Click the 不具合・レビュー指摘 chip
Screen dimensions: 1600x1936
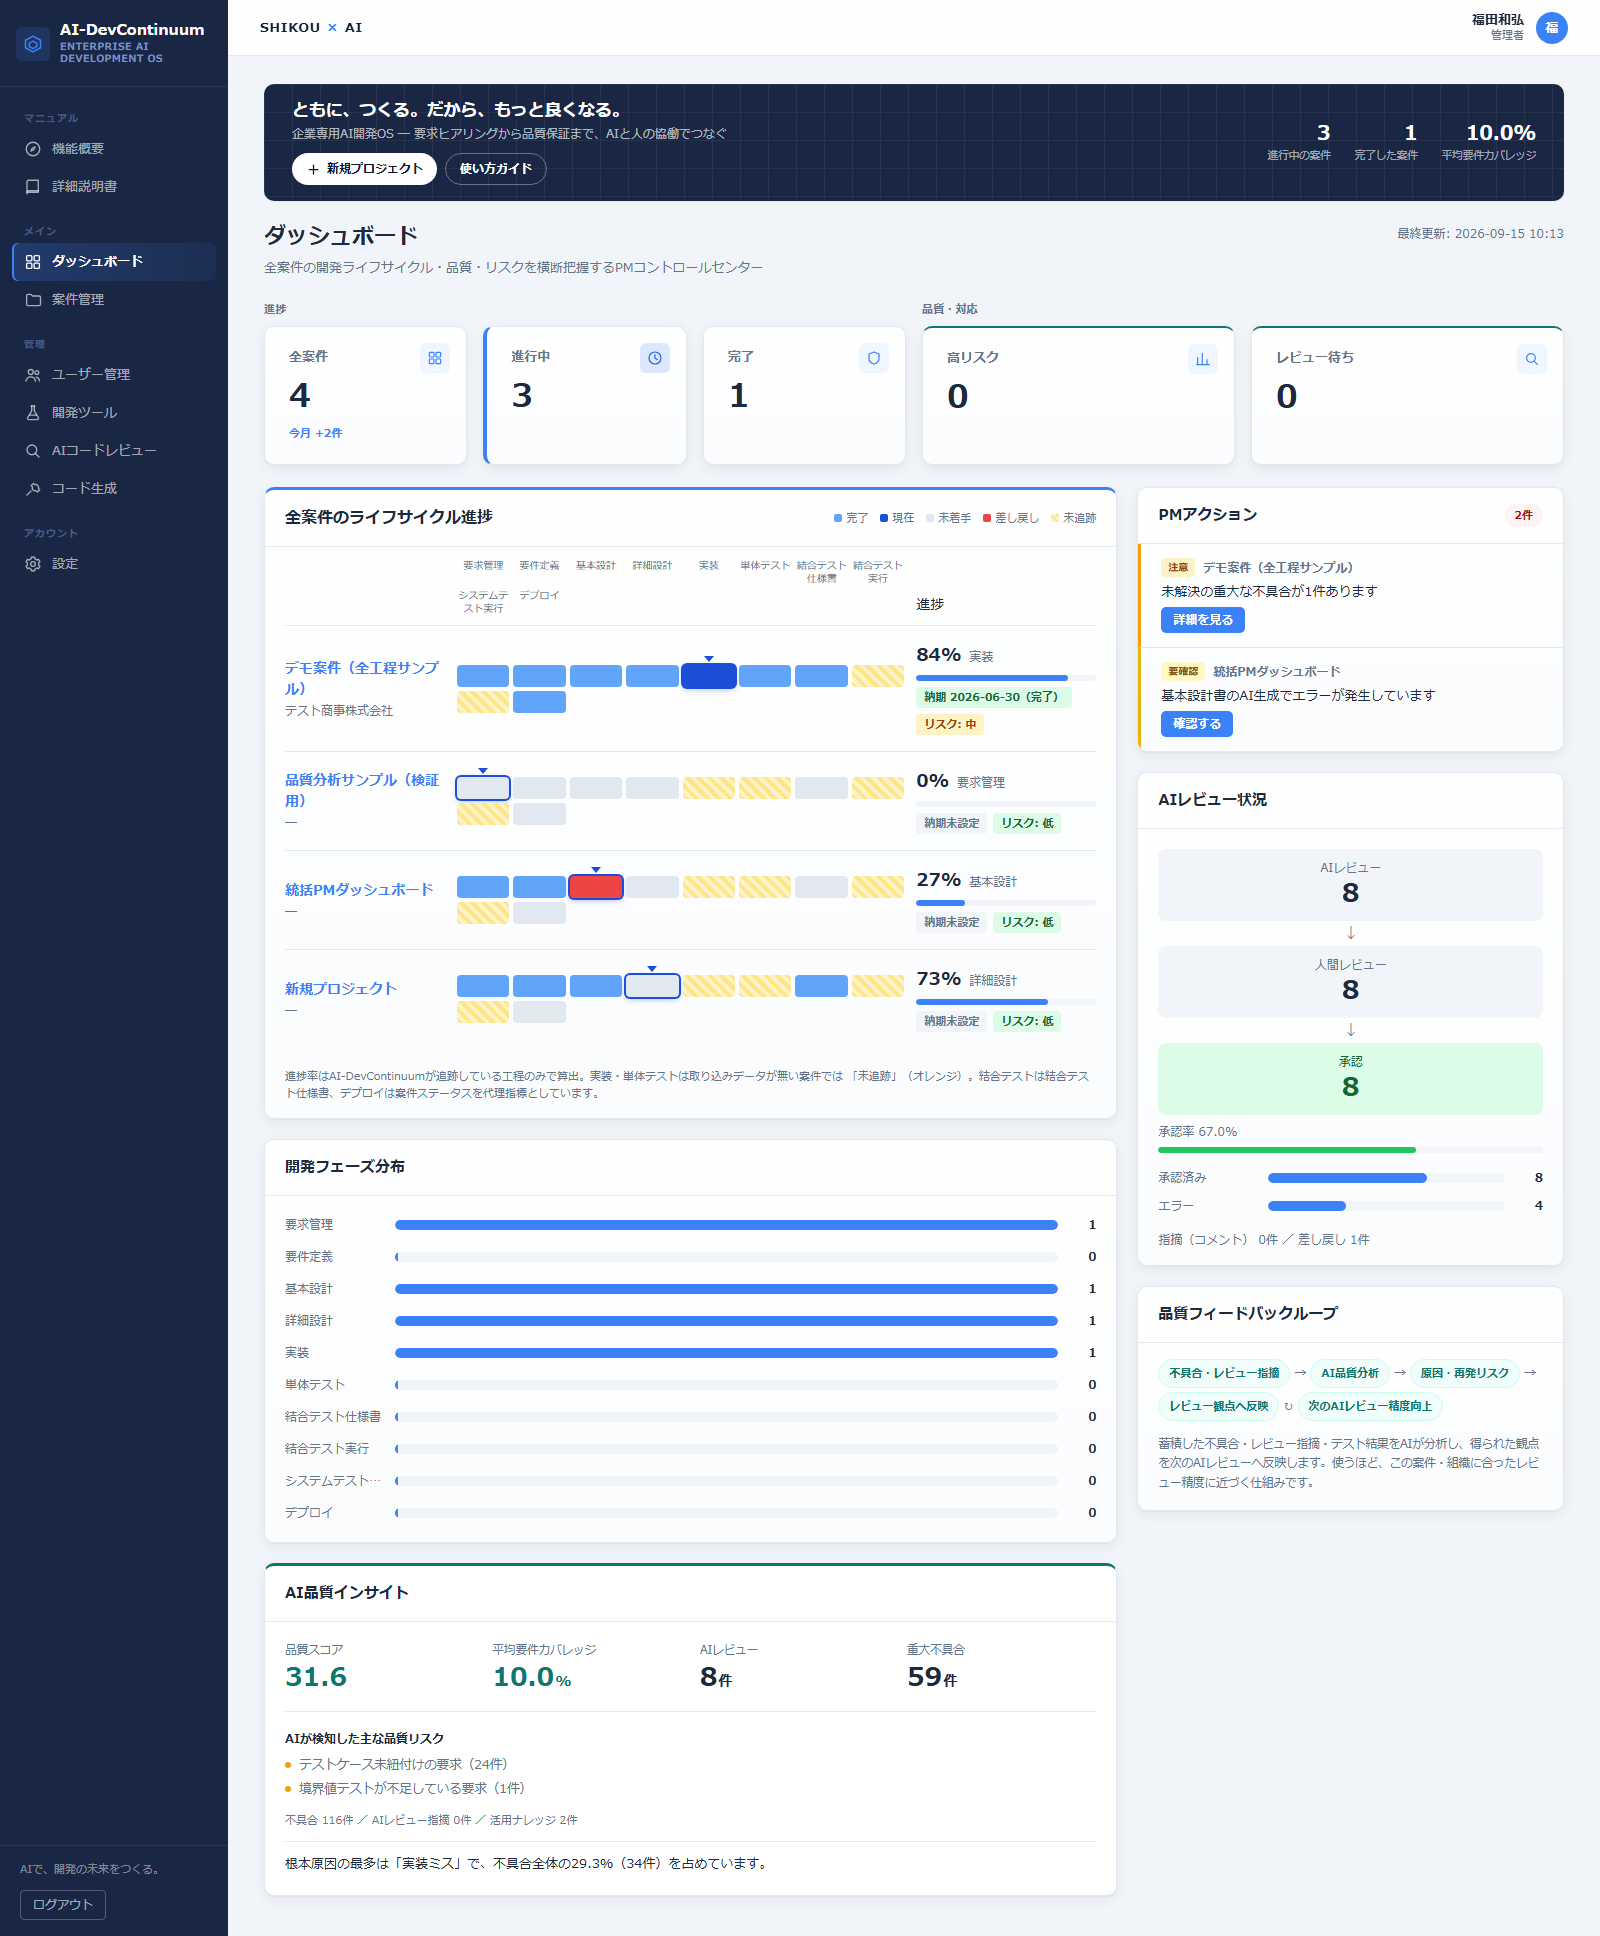click(x=1224, y=1373)
